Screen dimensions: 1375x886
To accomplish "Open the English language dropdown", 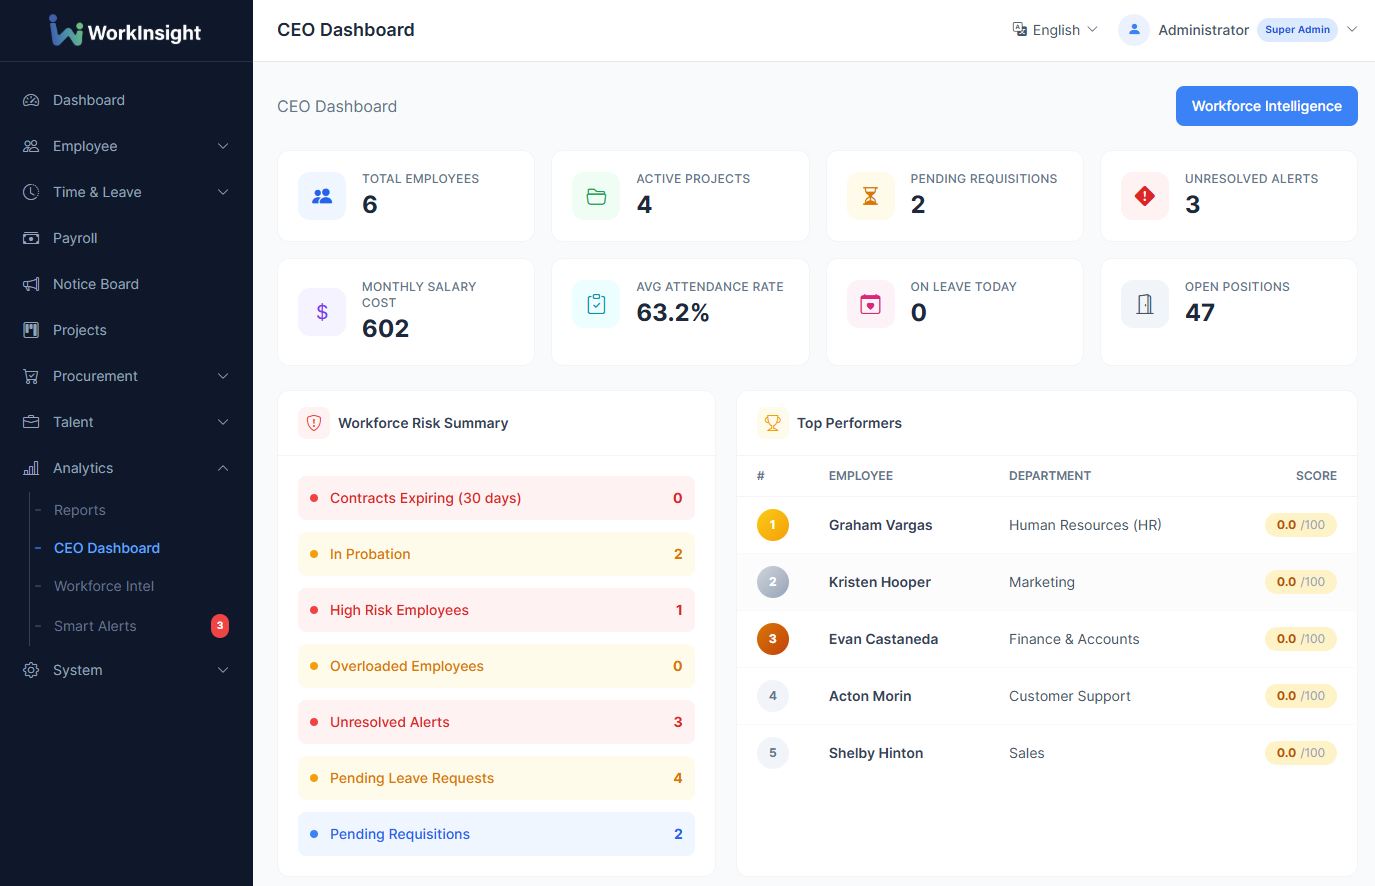I will (1055, 30).
